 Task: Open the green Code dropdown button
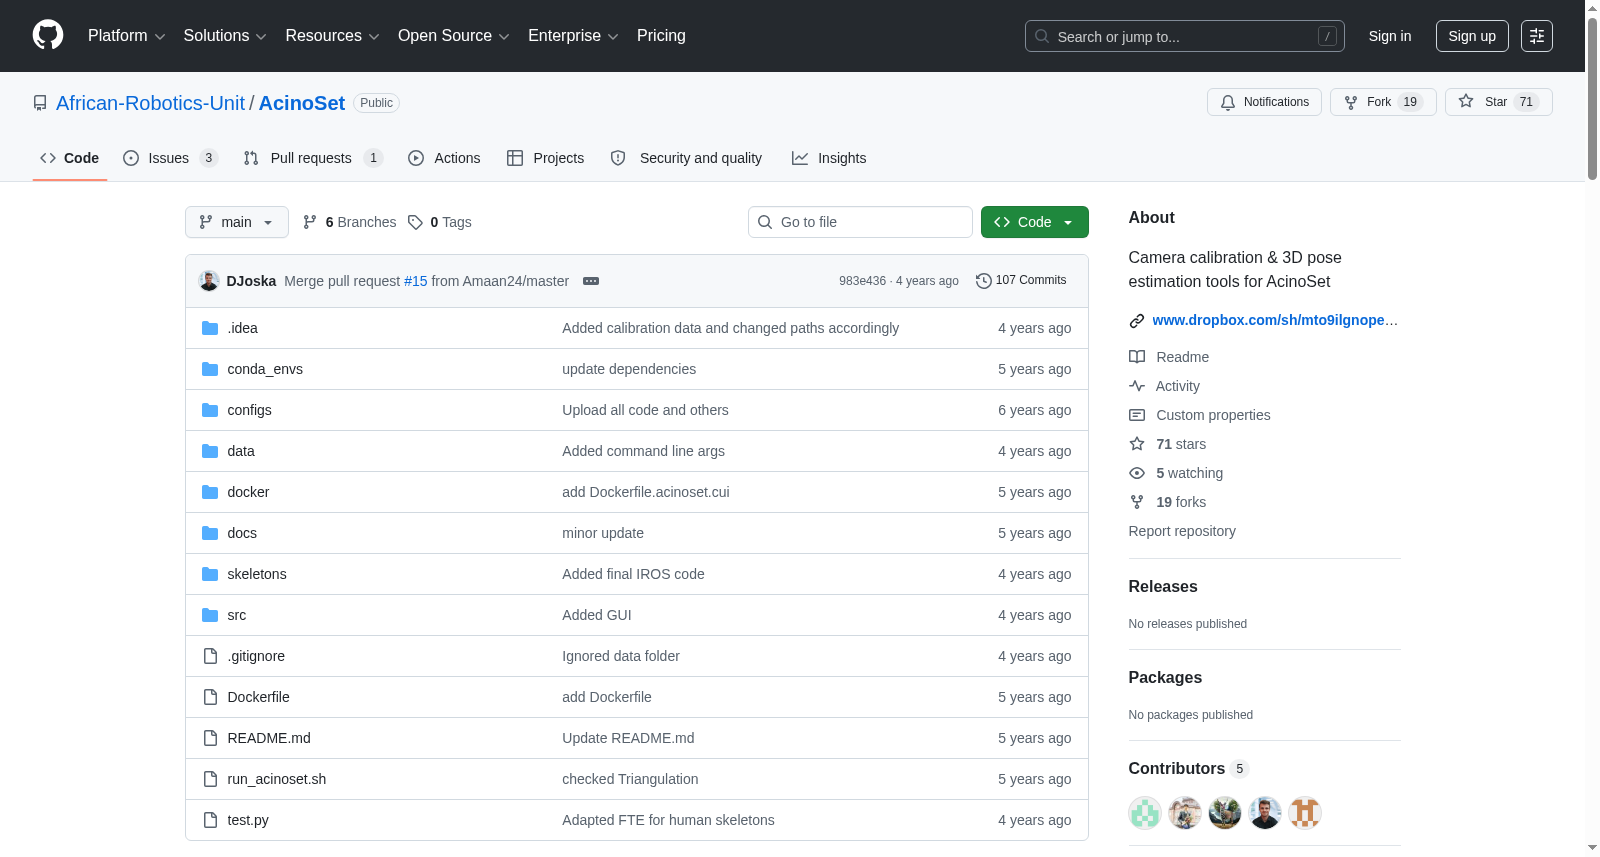[x=1035, y=222]
